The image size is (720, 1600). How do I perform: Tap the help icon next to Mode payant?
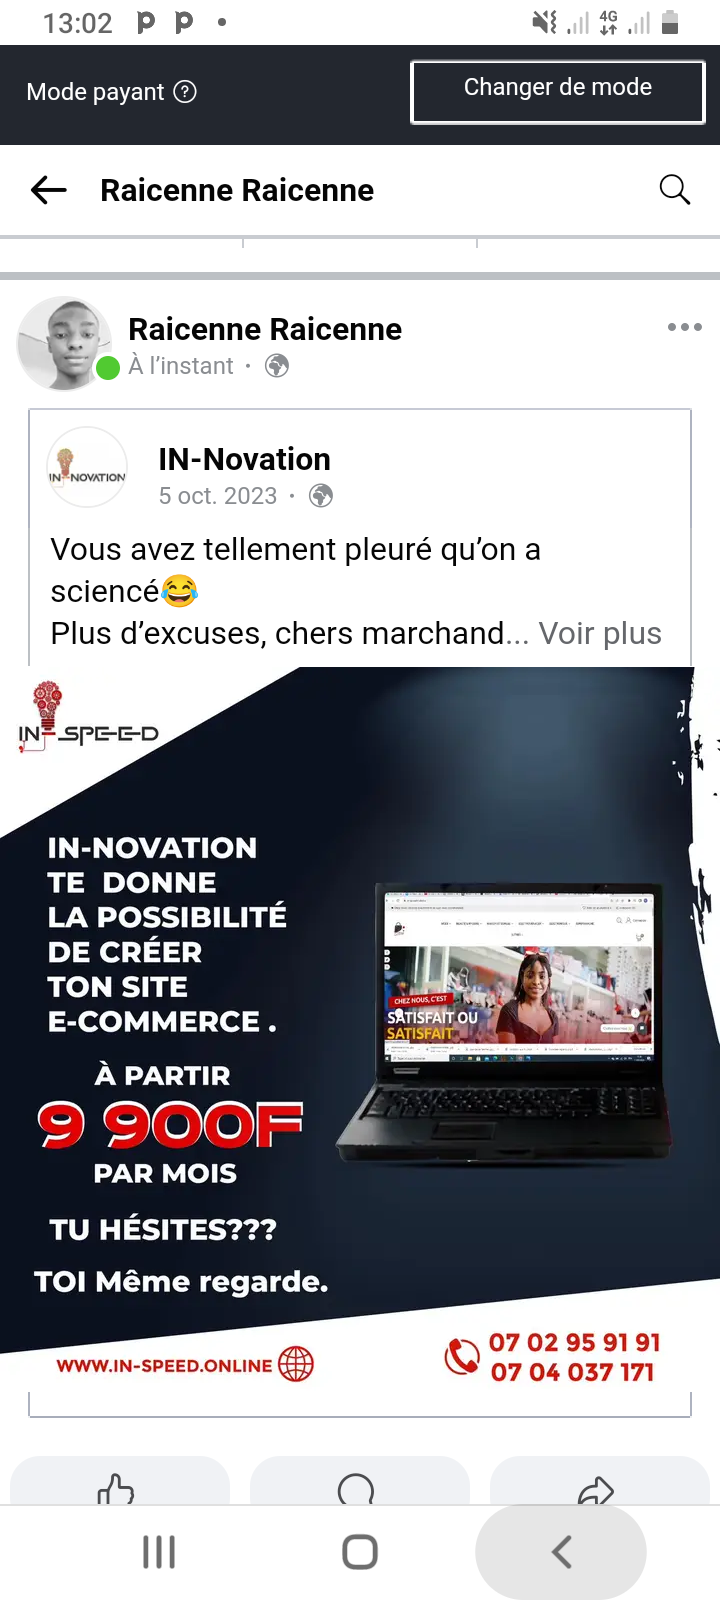(185, 92)
